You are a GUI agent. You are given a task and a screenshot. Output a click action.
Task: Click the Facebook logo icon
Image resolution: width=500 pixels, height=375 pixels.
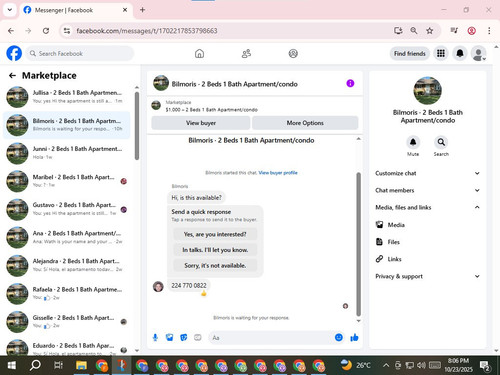coord(14,53)
